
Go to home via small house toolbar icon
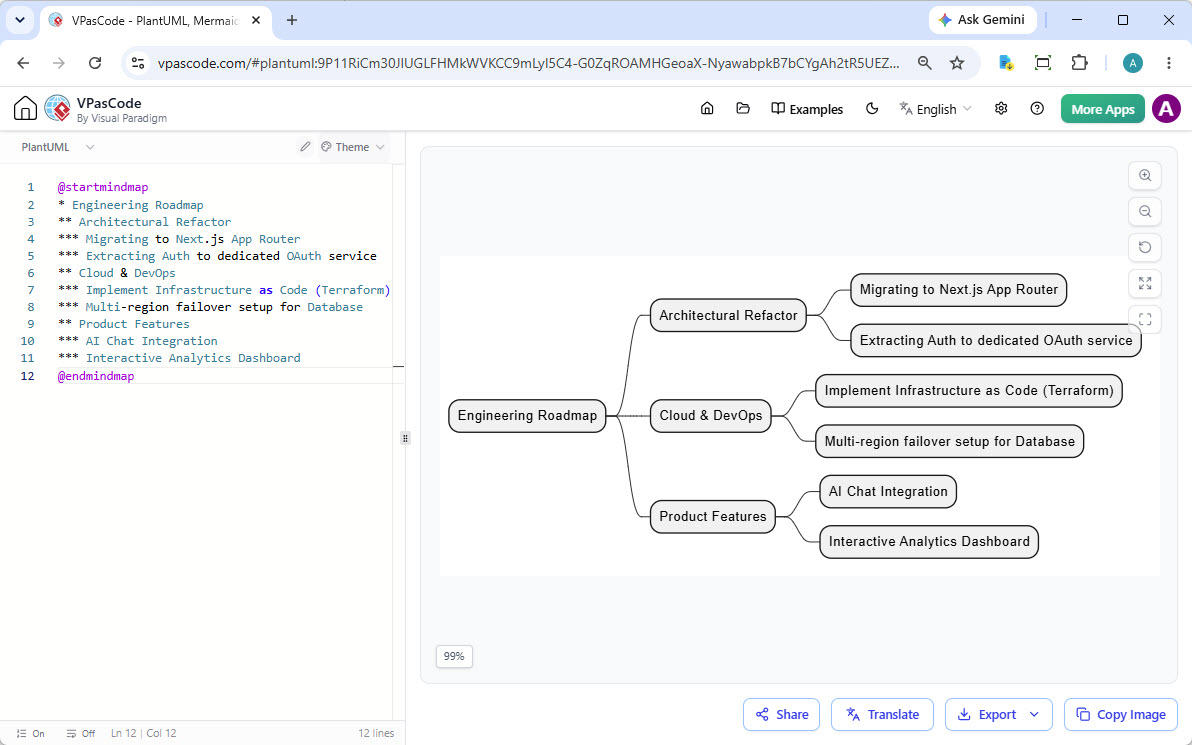point(707,109)
